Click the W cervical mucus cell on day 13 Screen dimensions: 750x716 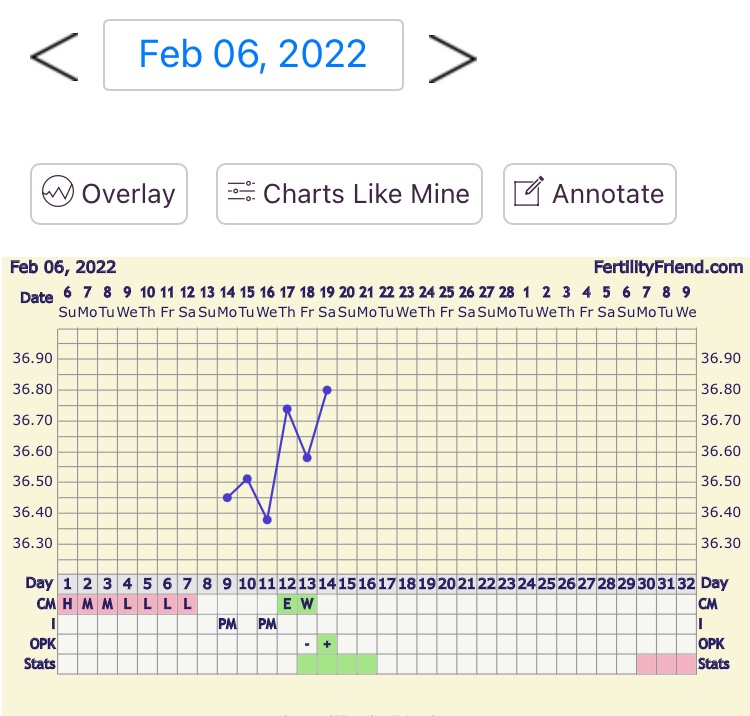307,603
